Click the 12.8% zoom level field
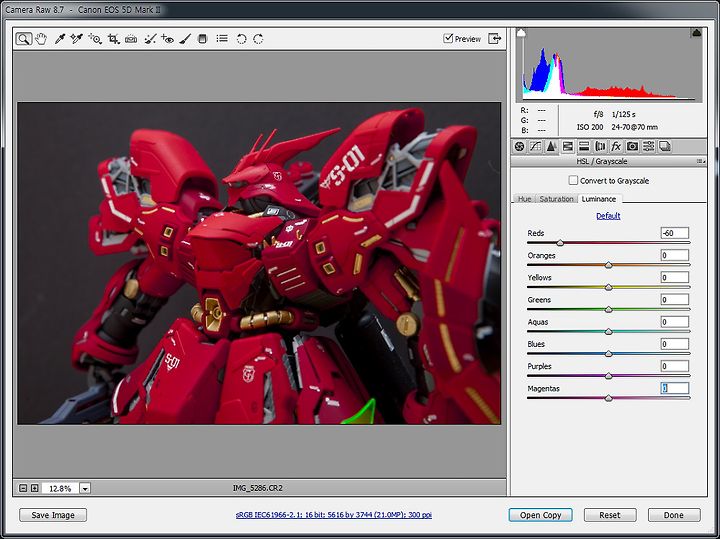The width and height of the screenshot is (720, 539). click(60, 488)
